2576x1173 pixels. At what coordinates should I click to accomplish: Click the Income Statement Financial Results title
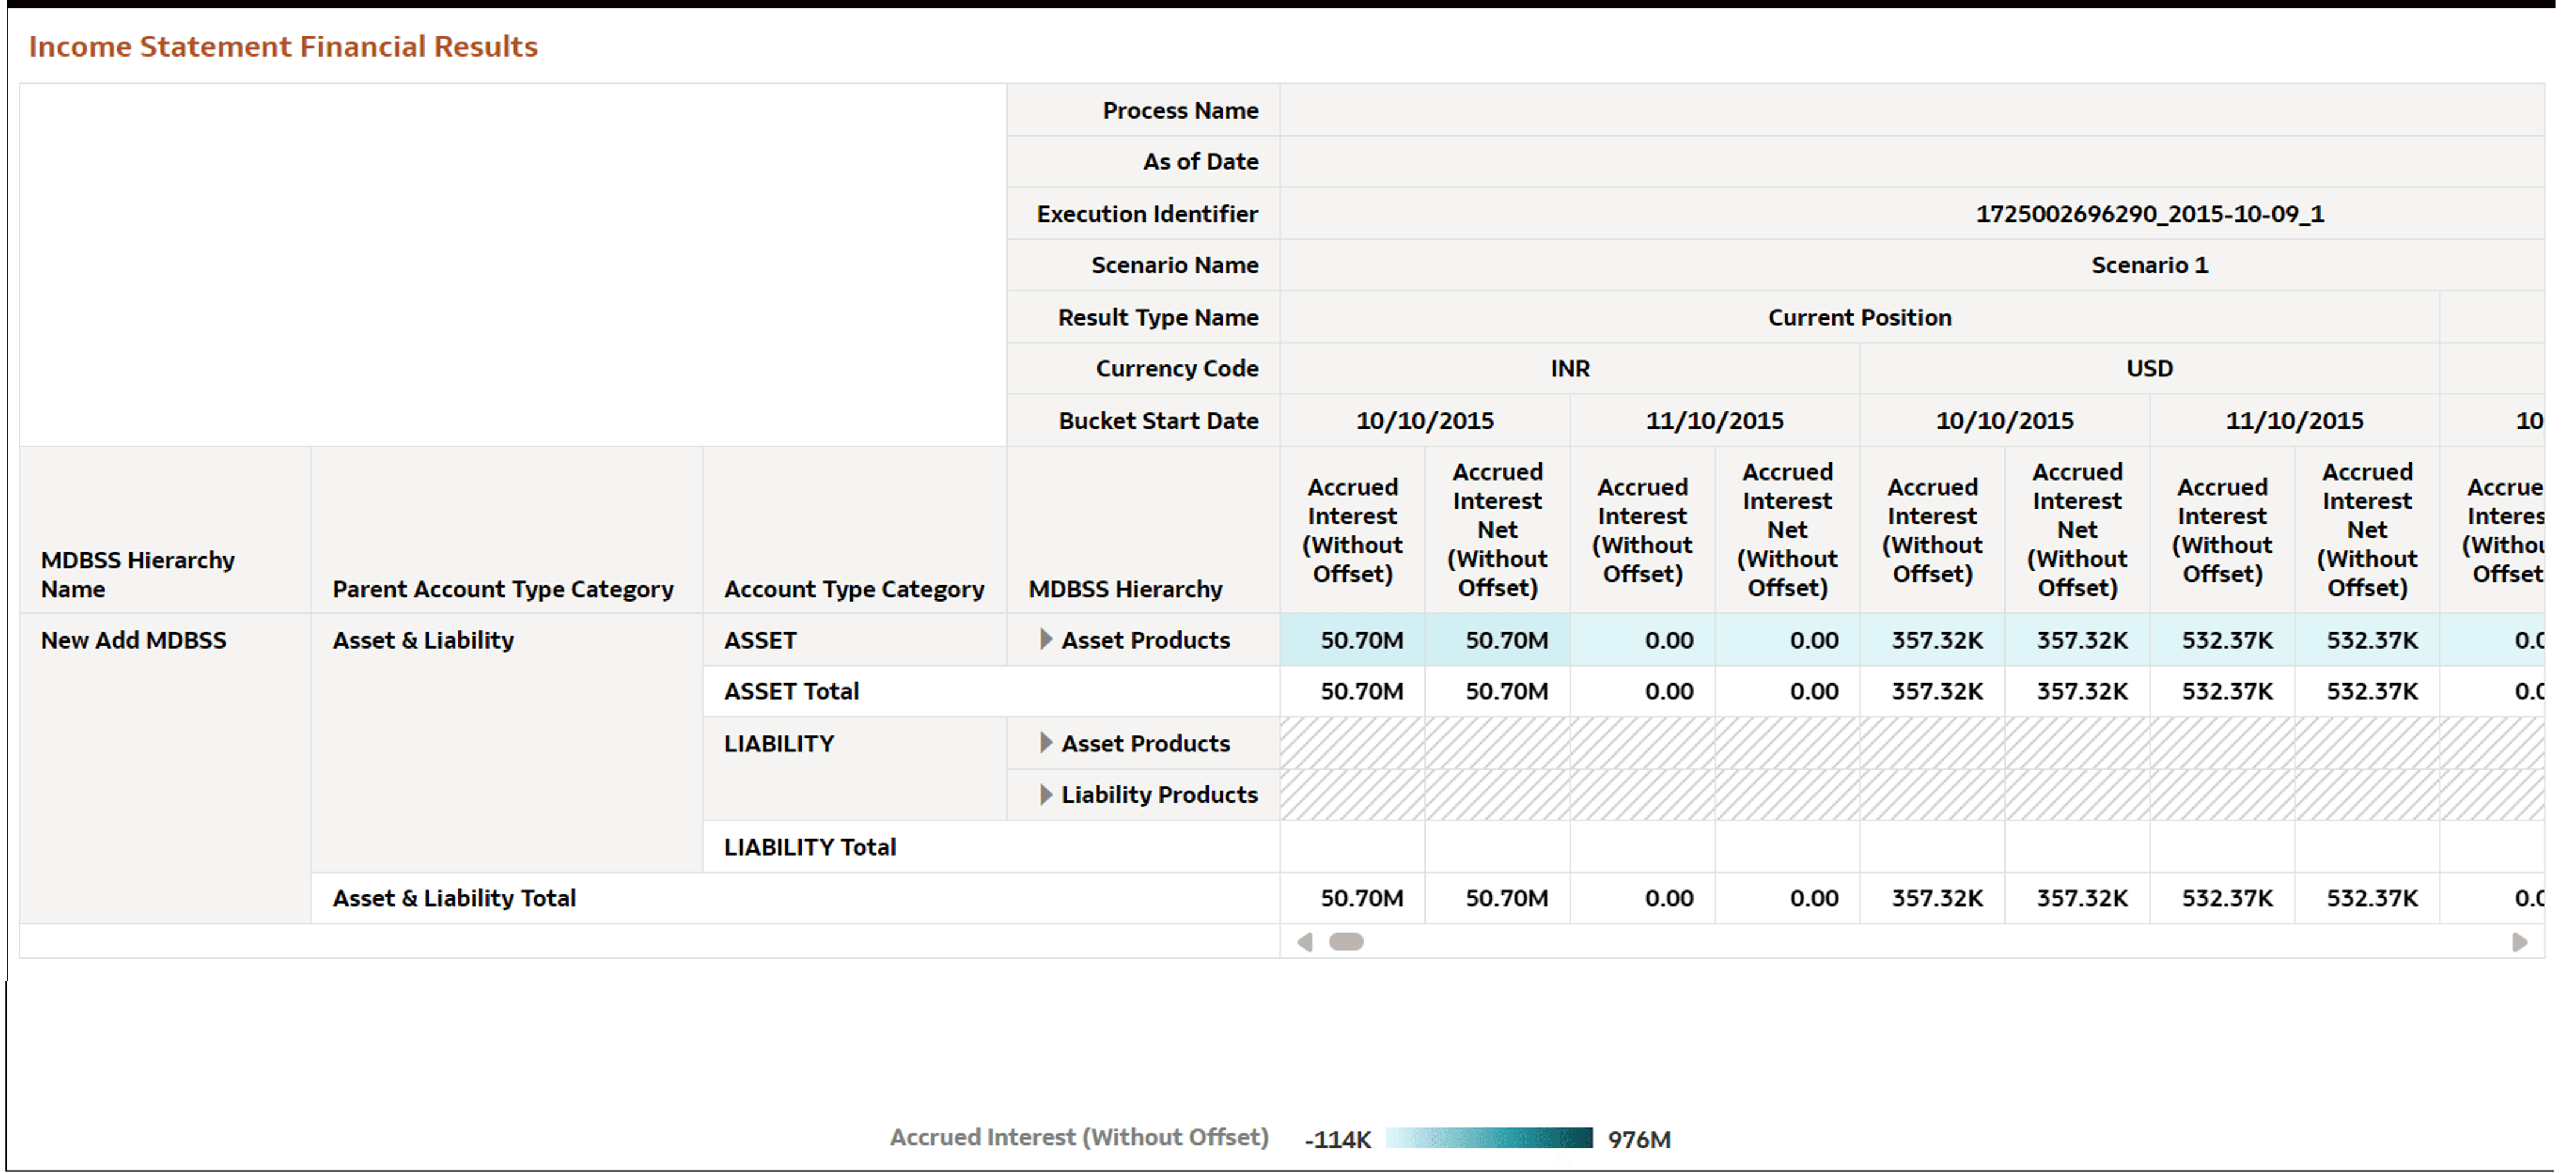(x=283, y=46)
